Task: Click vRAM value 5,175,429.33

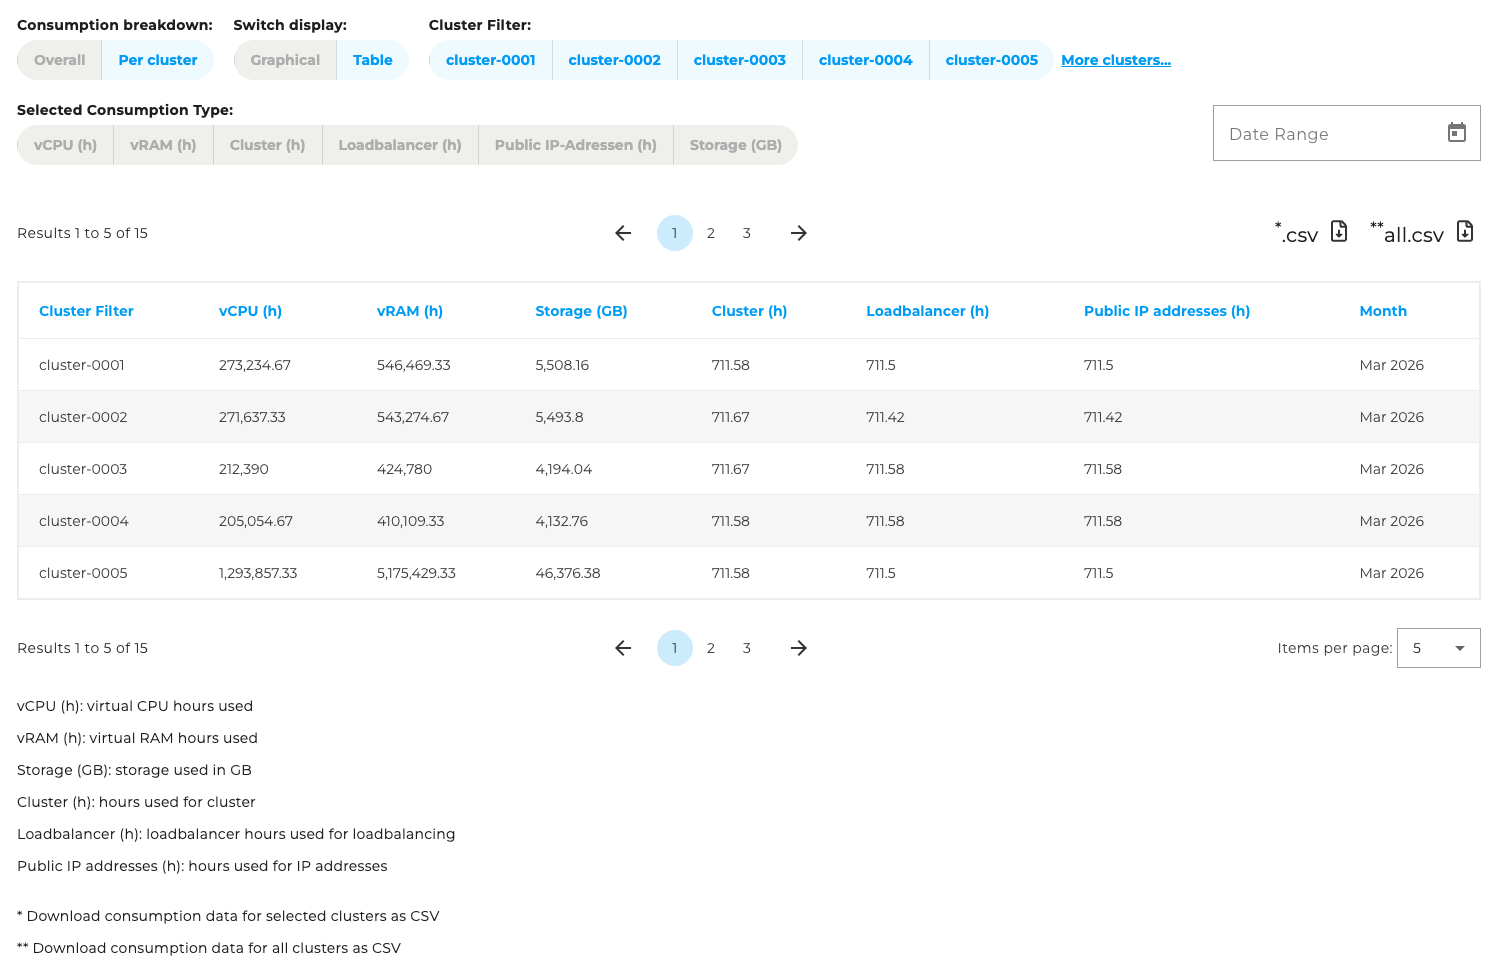Action: (x=416, y=573)
